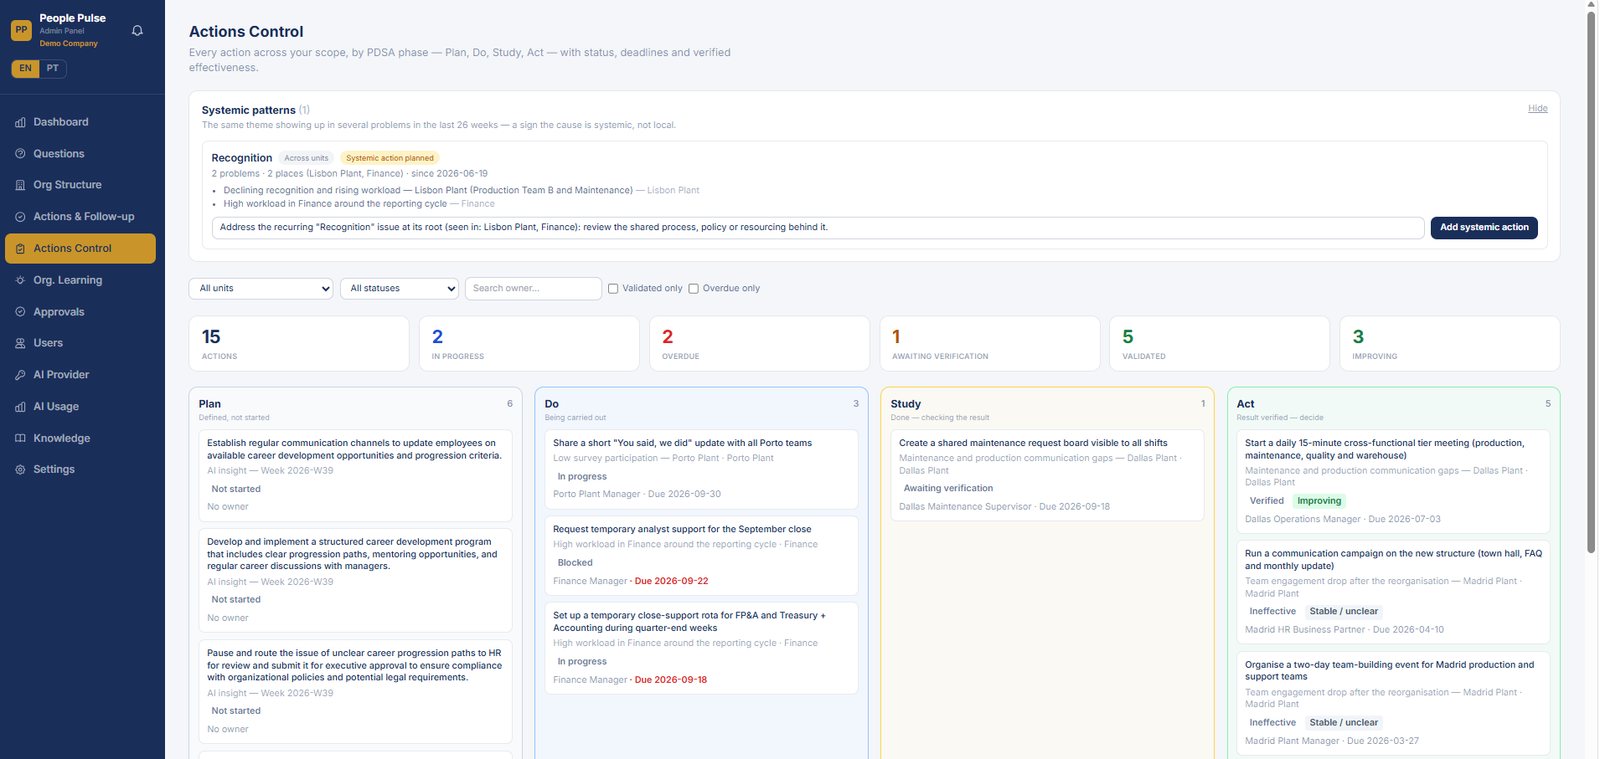Click the Org. Learning sidebar icon

(20, 280)
